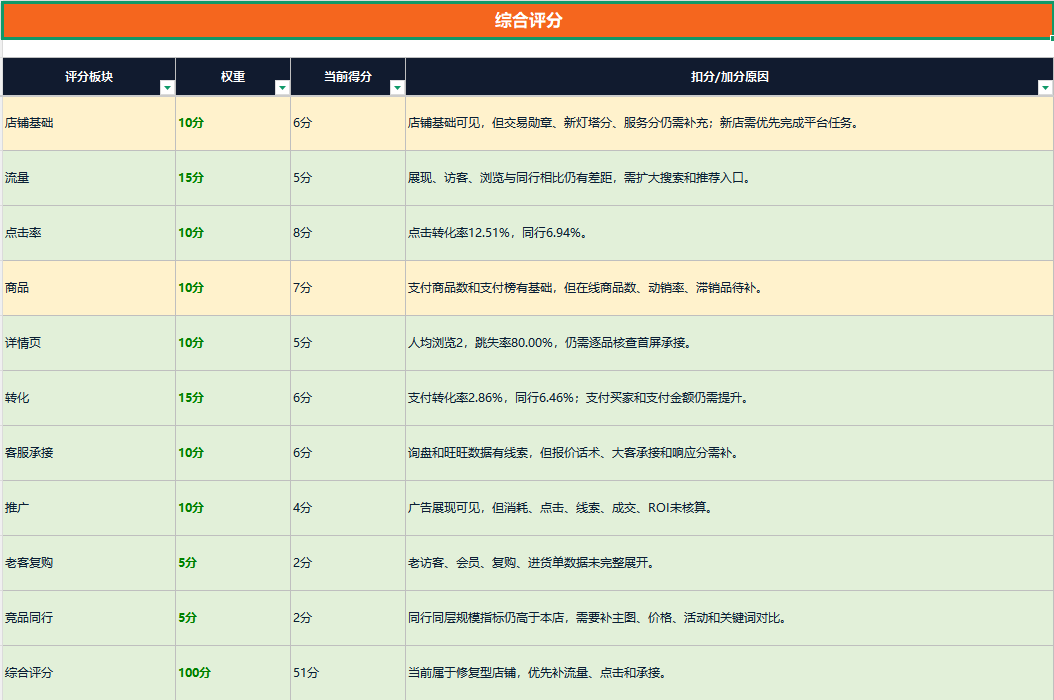Select the 竞品同行 row label cell
This screenshot has height=700, width=1054.
89,618
